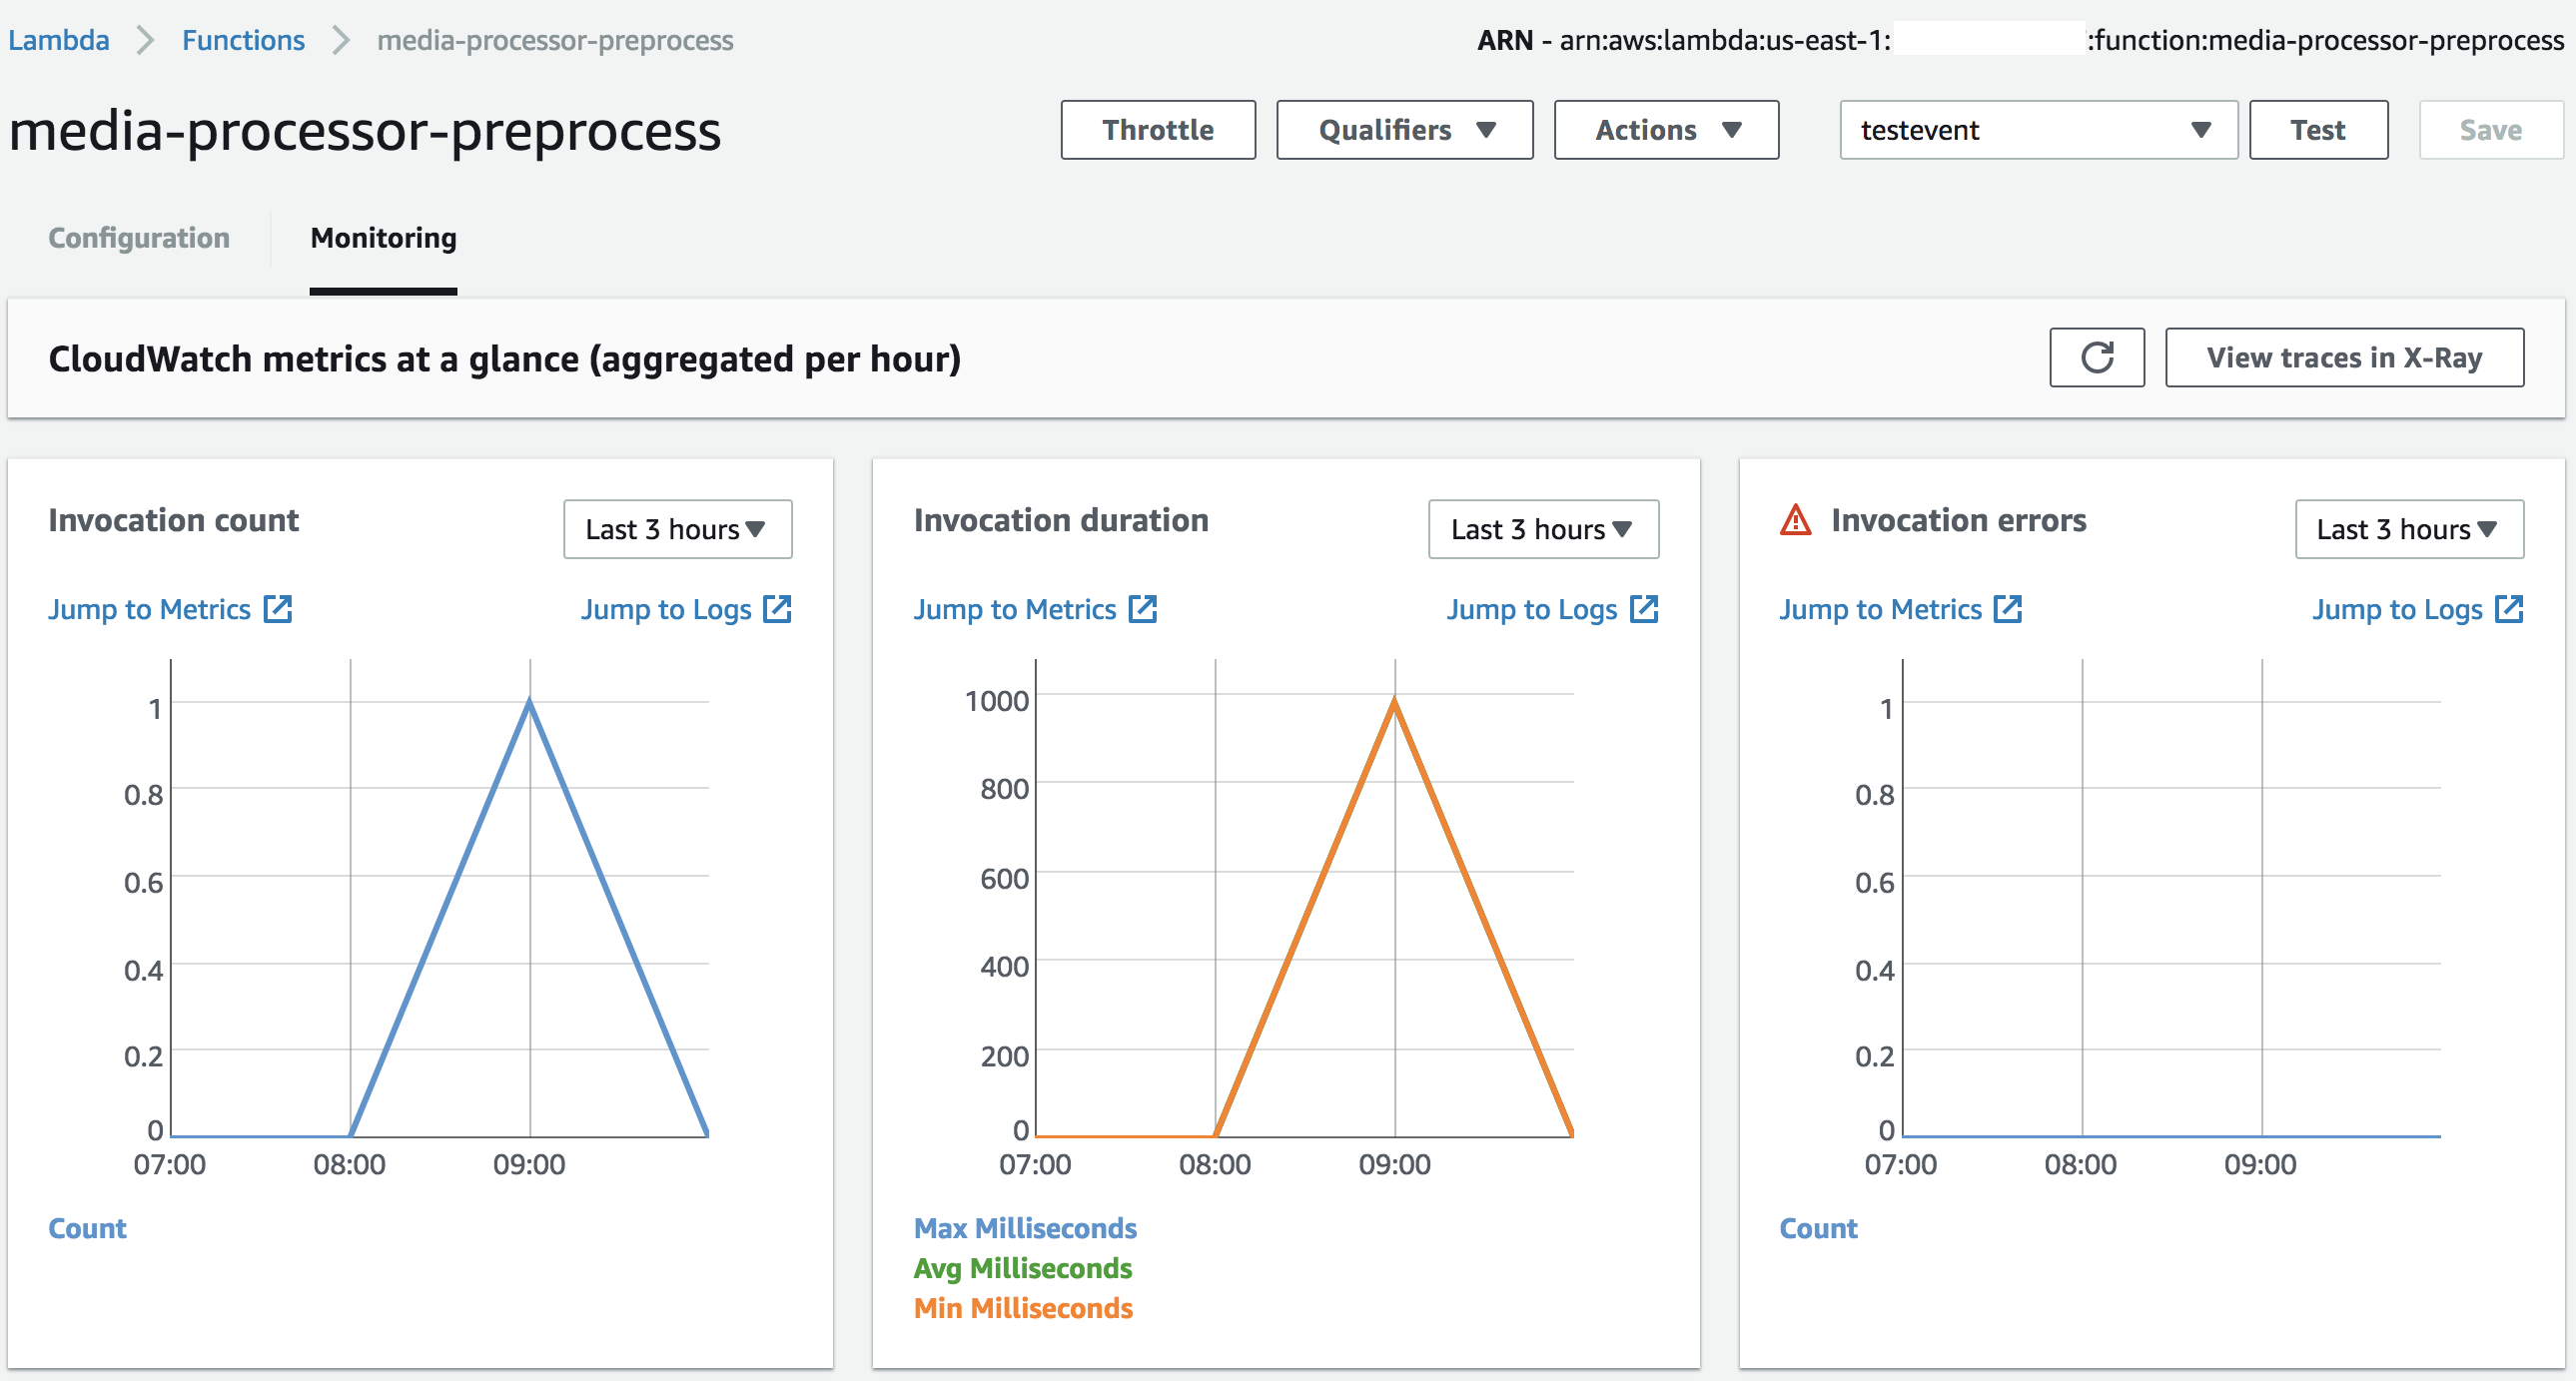Screen dimensions: 2576x1381
Task: Open external link icon beside Invocation errors Jump to Logs
Action: click(2508, 609)
